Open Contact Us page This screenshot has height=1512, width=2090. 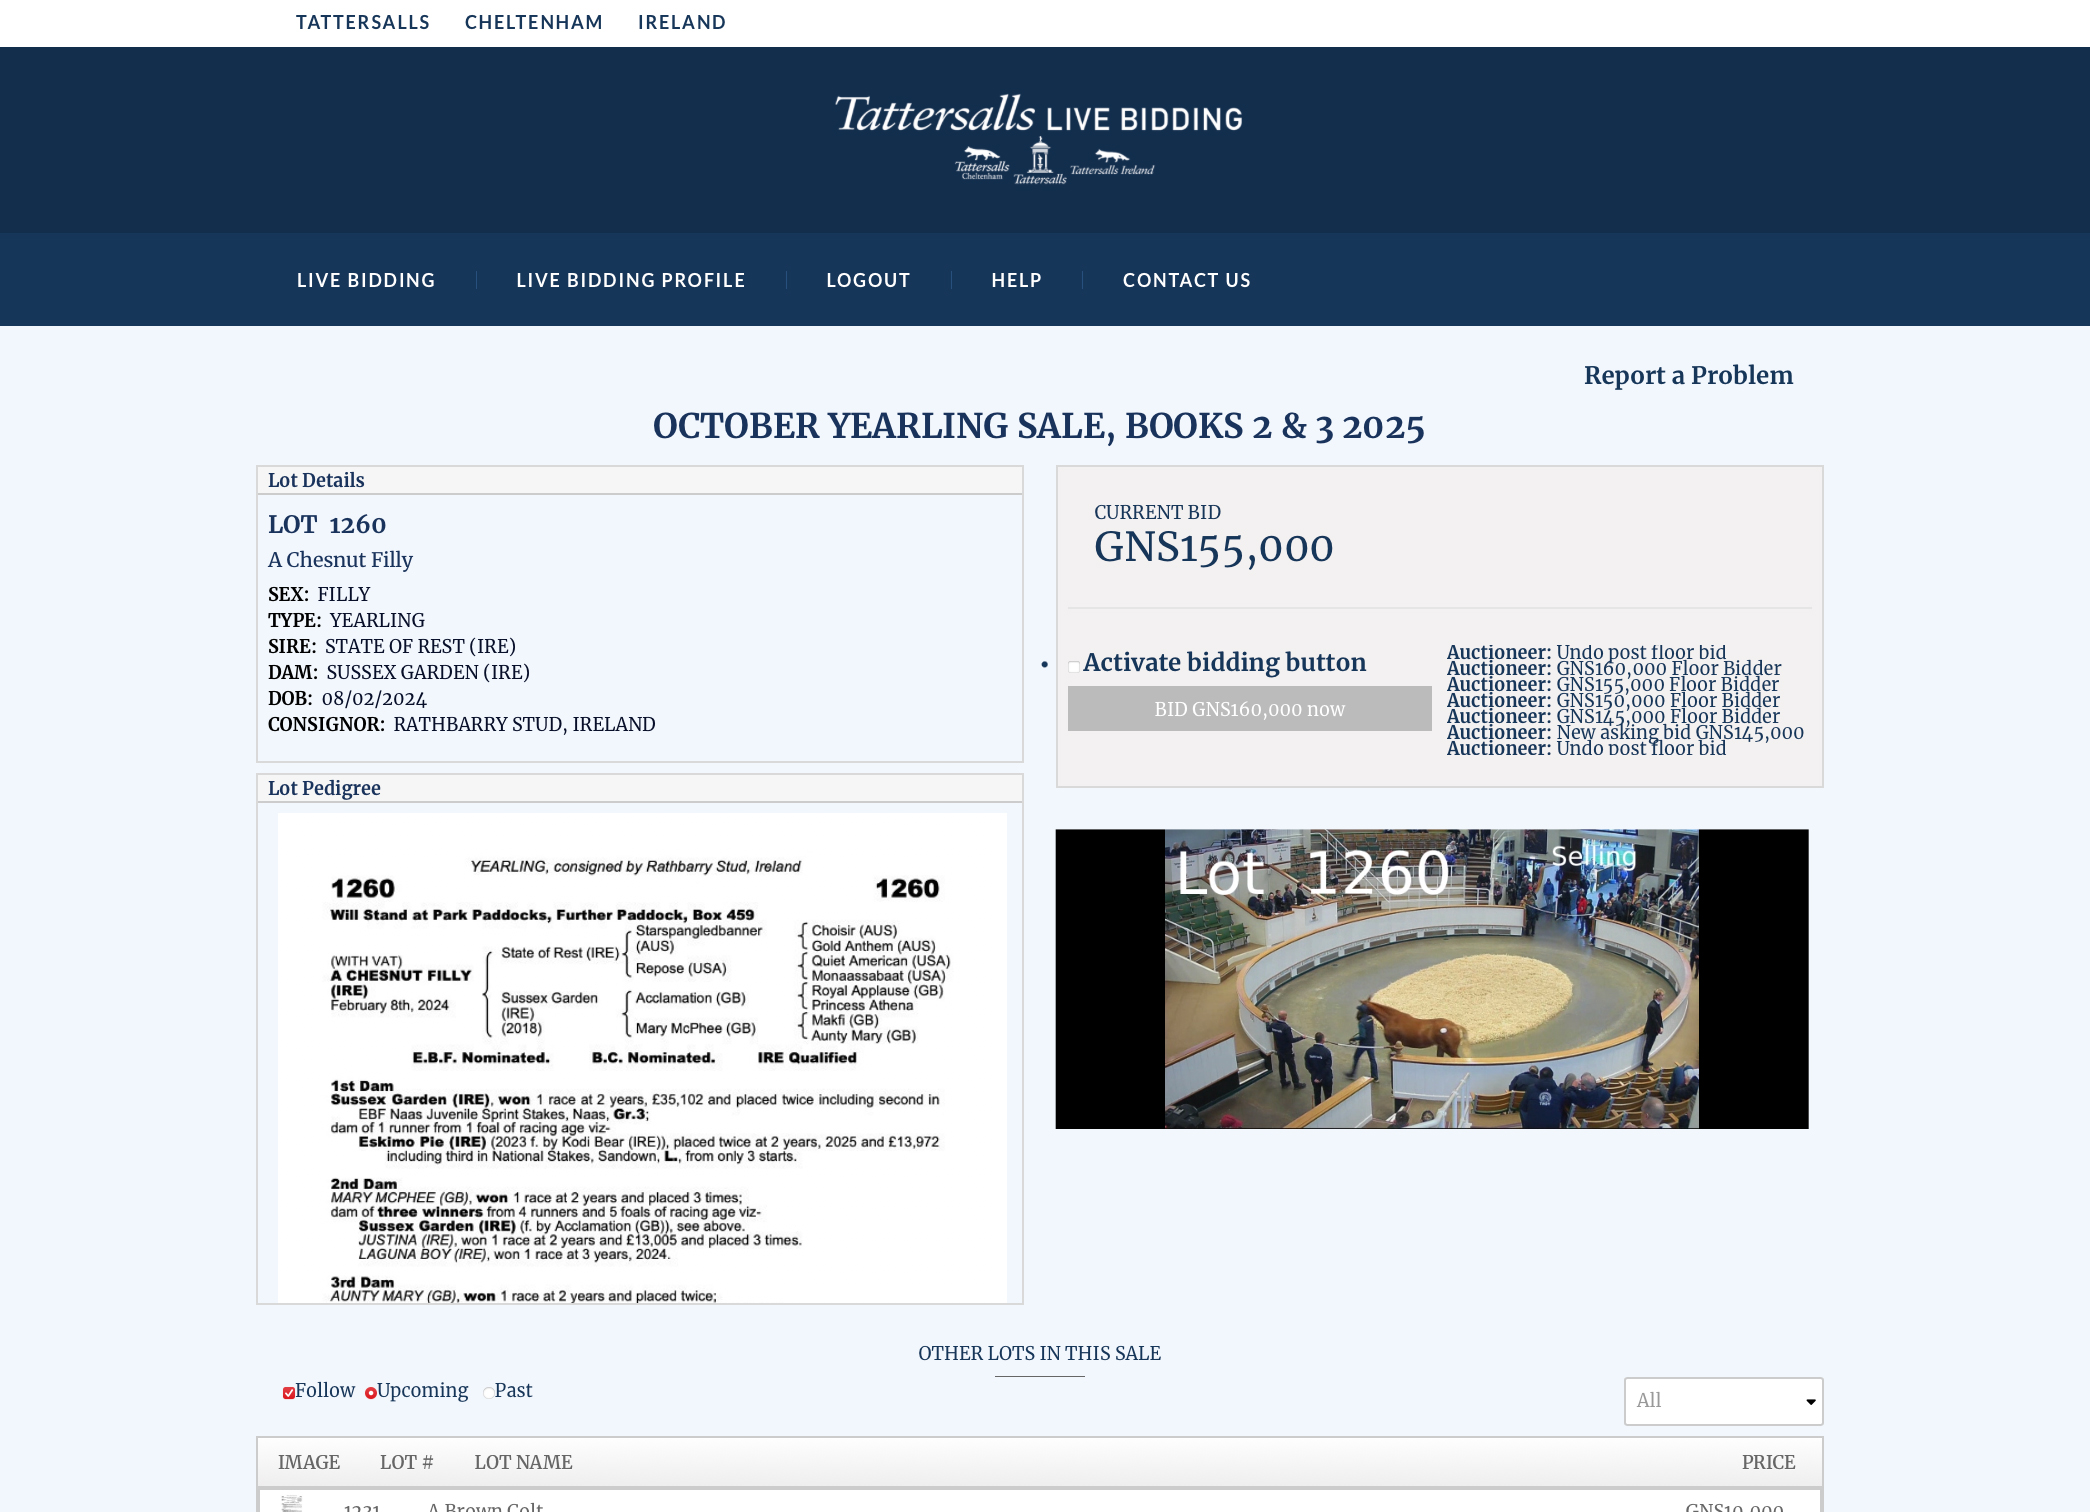click(1186, 280)
